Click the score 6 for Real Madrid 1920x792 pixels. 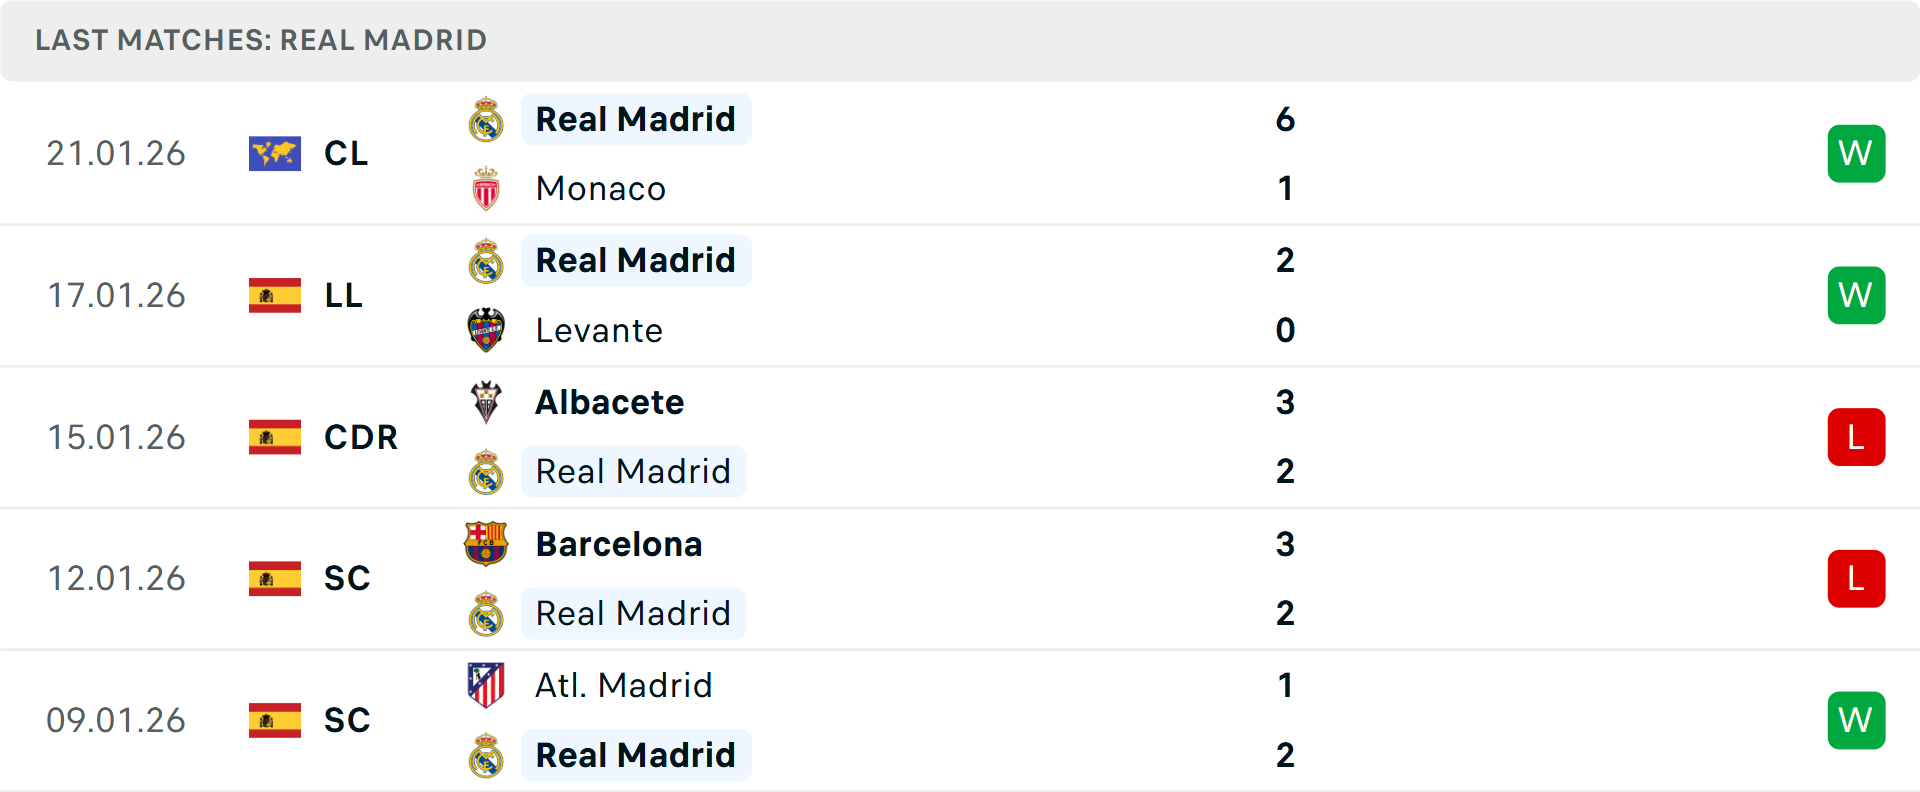tap(1285, 120)
